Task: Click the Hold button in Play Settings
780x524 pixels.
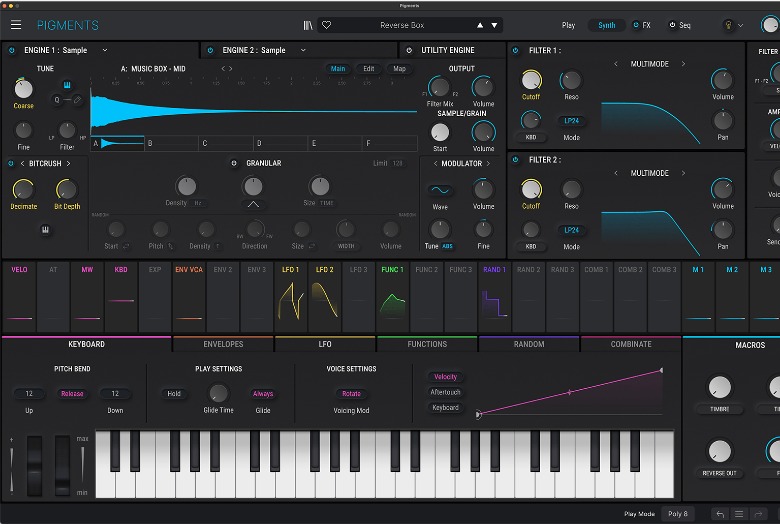Action: [x=174, y=394]
